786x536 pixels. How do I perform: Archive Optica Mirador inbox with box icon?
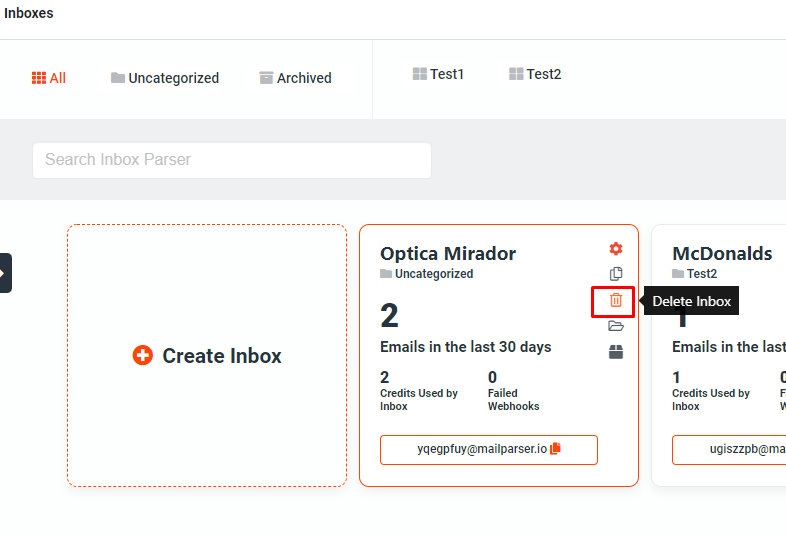616,352
